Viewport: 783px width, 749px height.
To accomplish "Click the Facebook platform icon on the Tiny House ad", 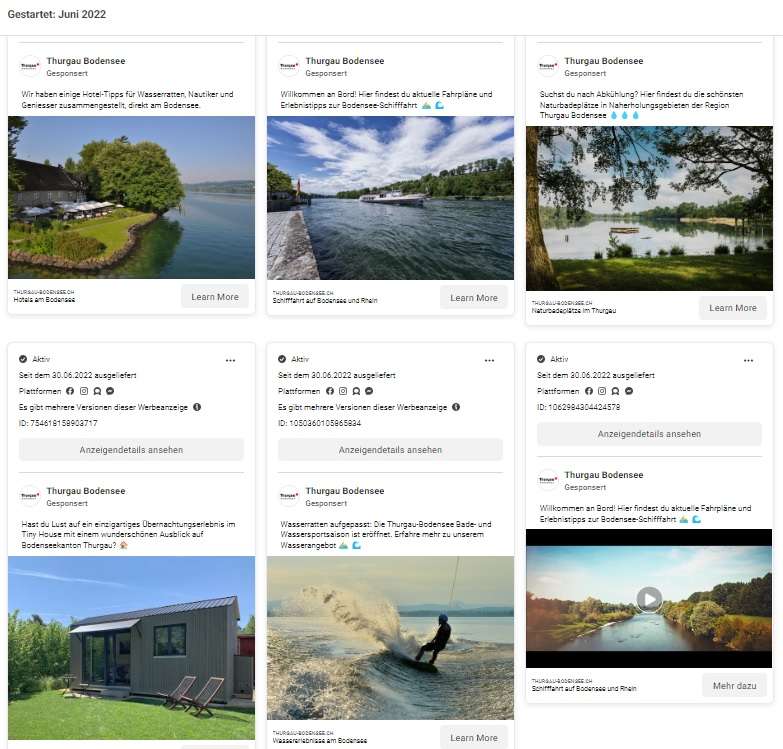I will pyautogui.click(x=70, y=391).
